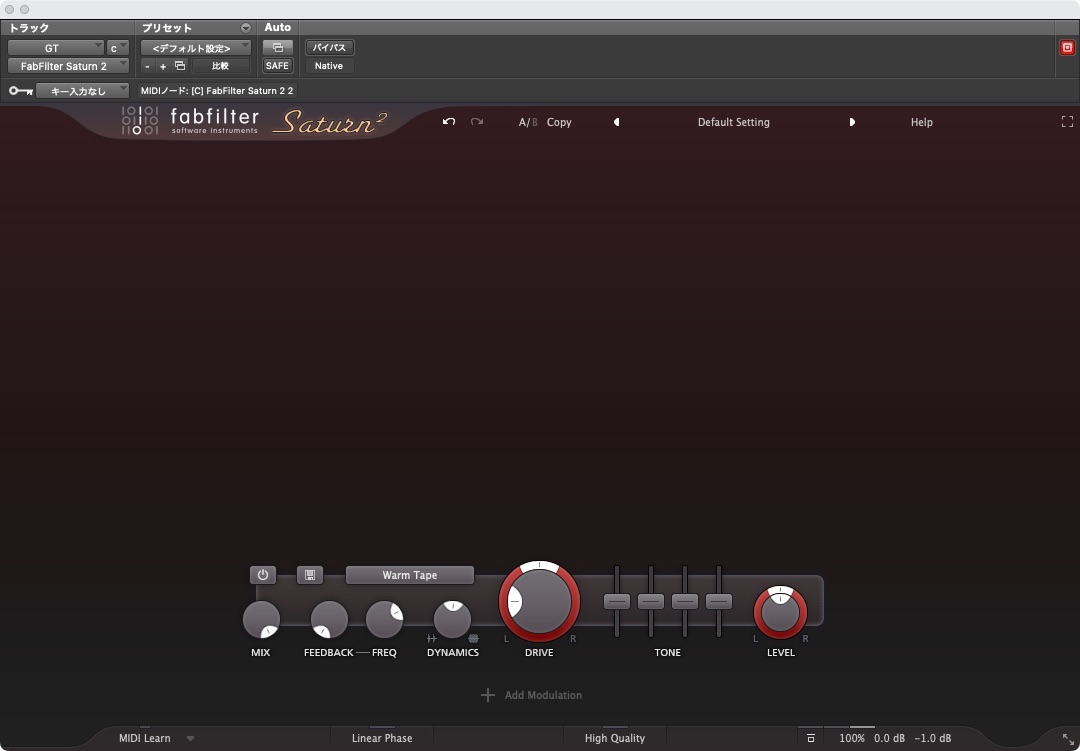Click the 100% mix value in the bottom bar
This screenshot has height=751, width=1080.
pos(852,738)
